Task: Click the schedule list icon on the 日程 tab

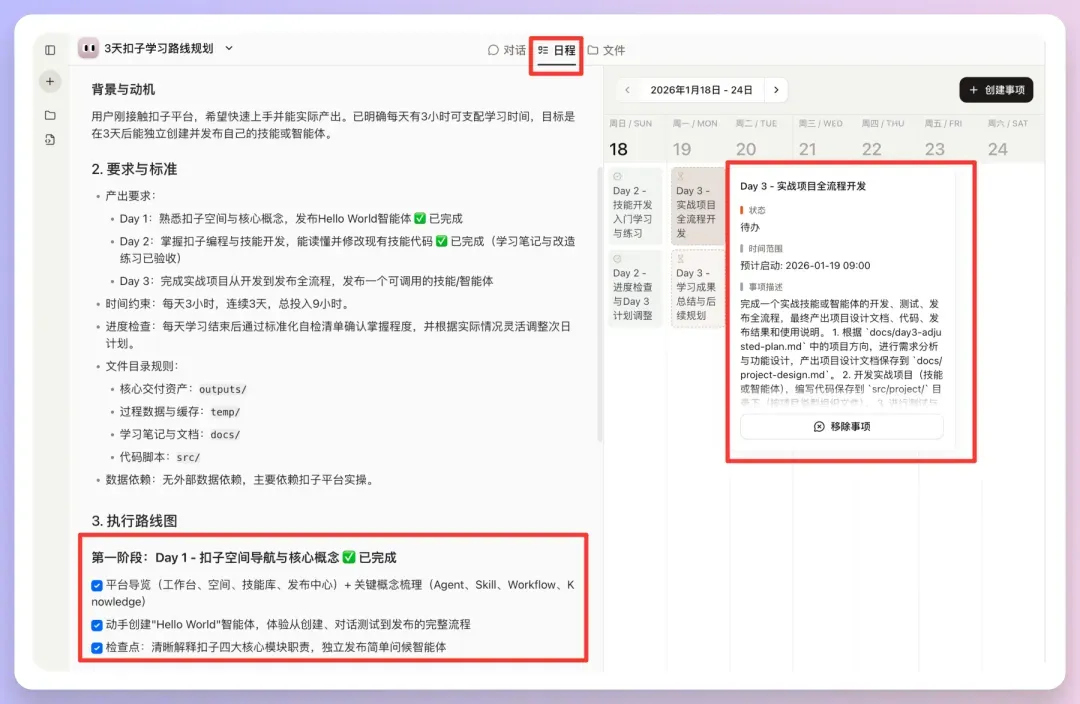Action: [x=544, y=48]
